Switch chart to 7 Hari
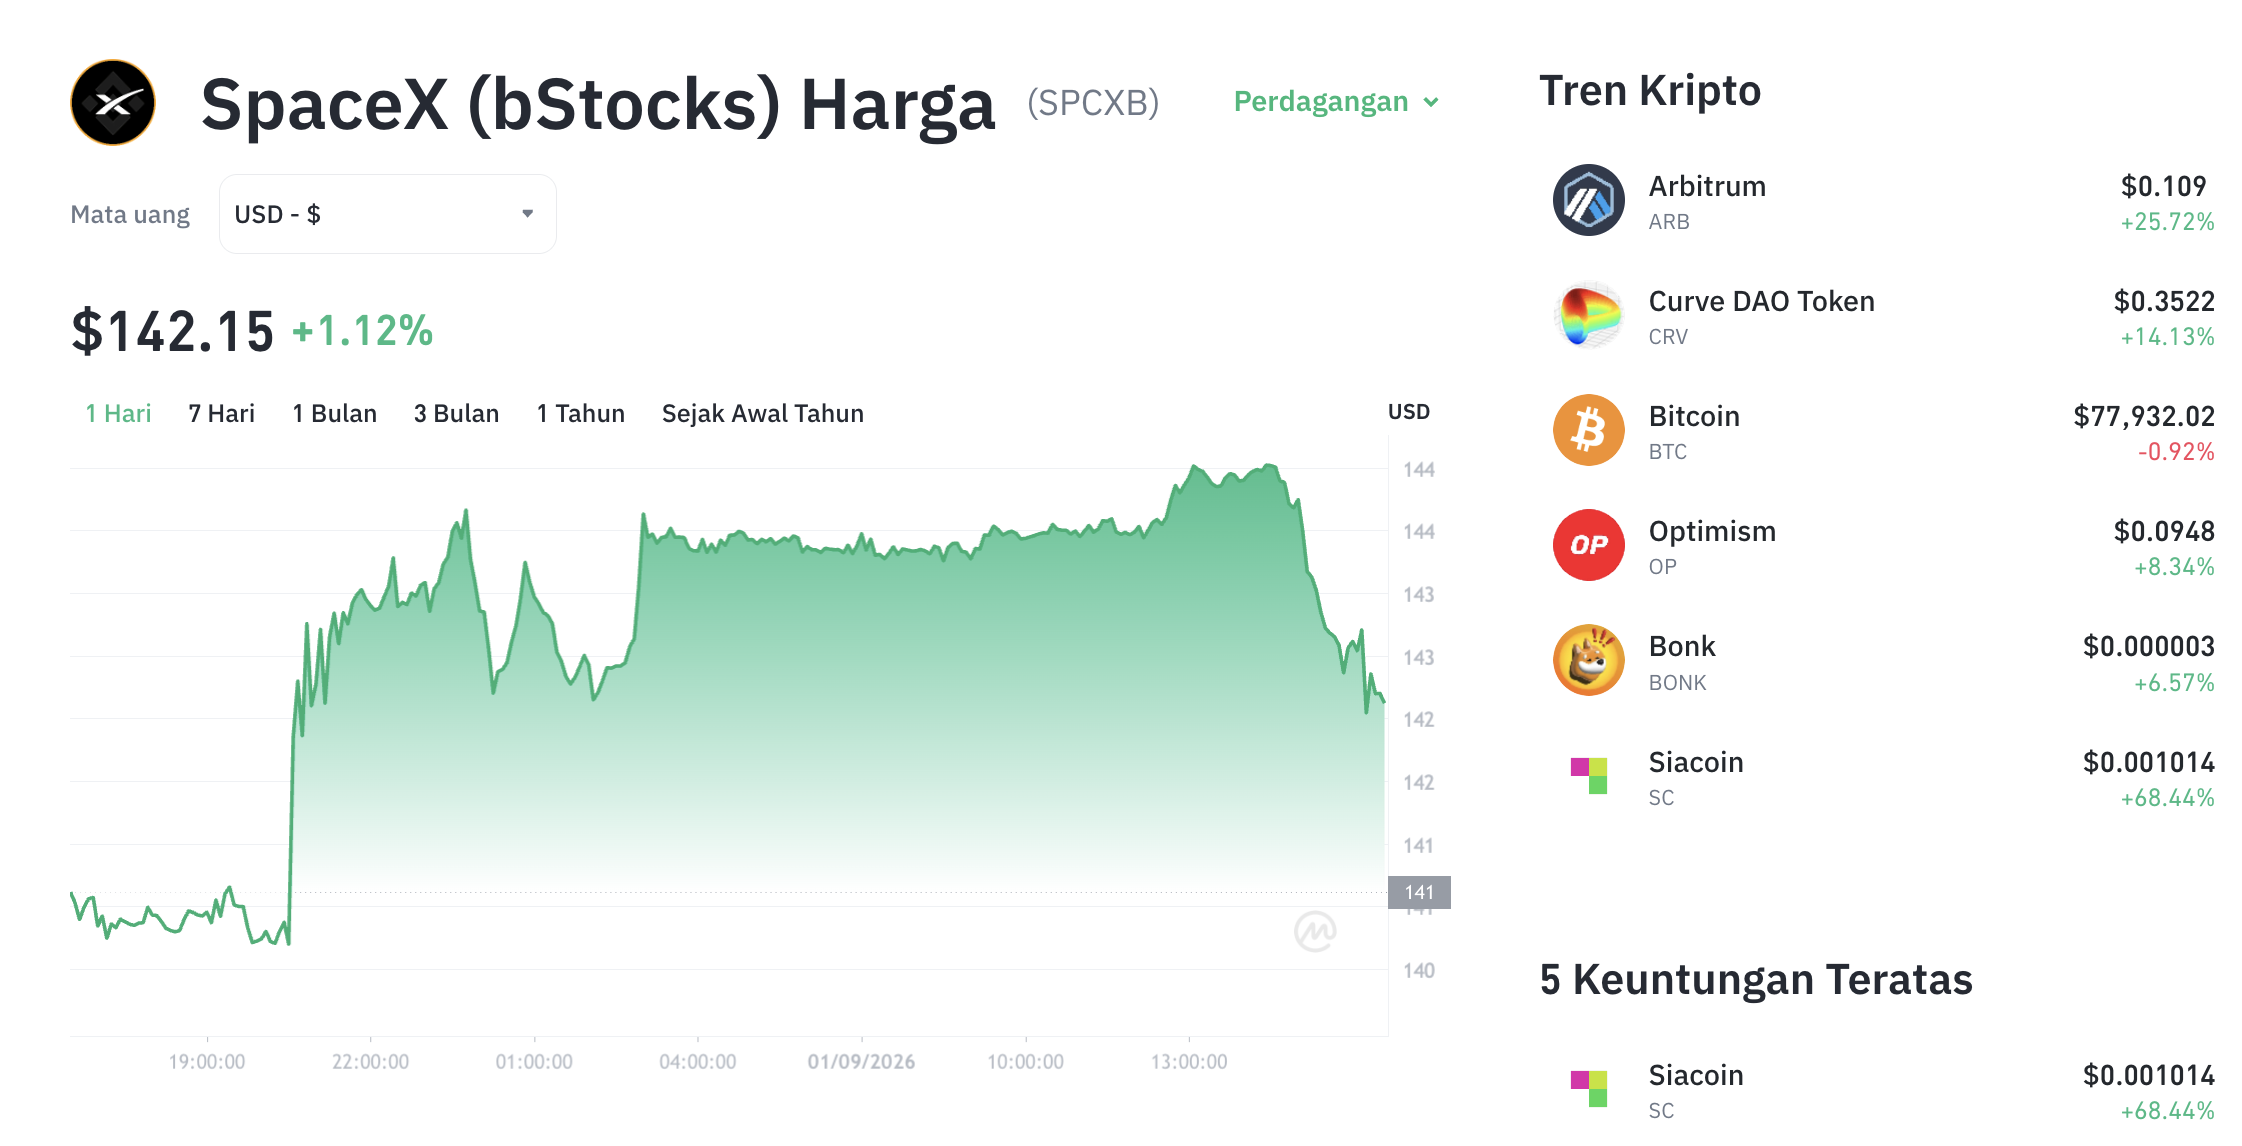The height and width of the screenshot is (1146, 2242). 221,413
